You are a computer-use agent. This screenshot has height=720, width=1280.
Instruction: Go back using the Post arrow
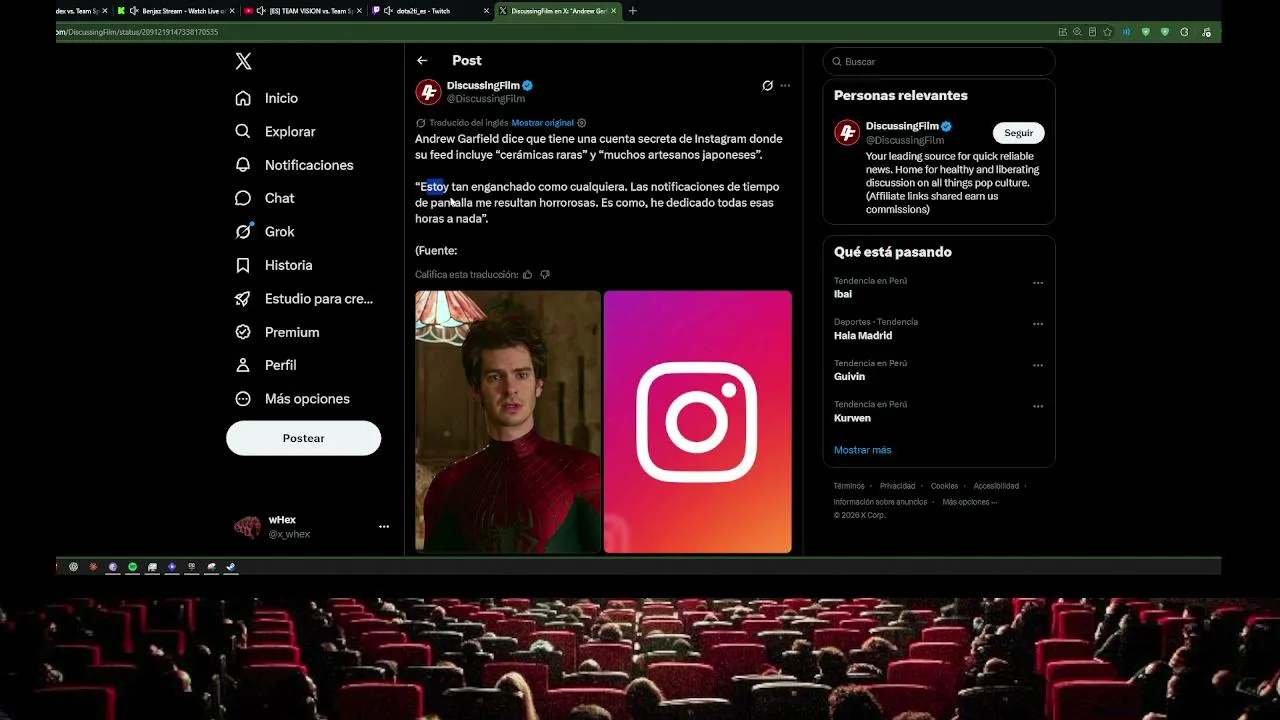point(423,61)
